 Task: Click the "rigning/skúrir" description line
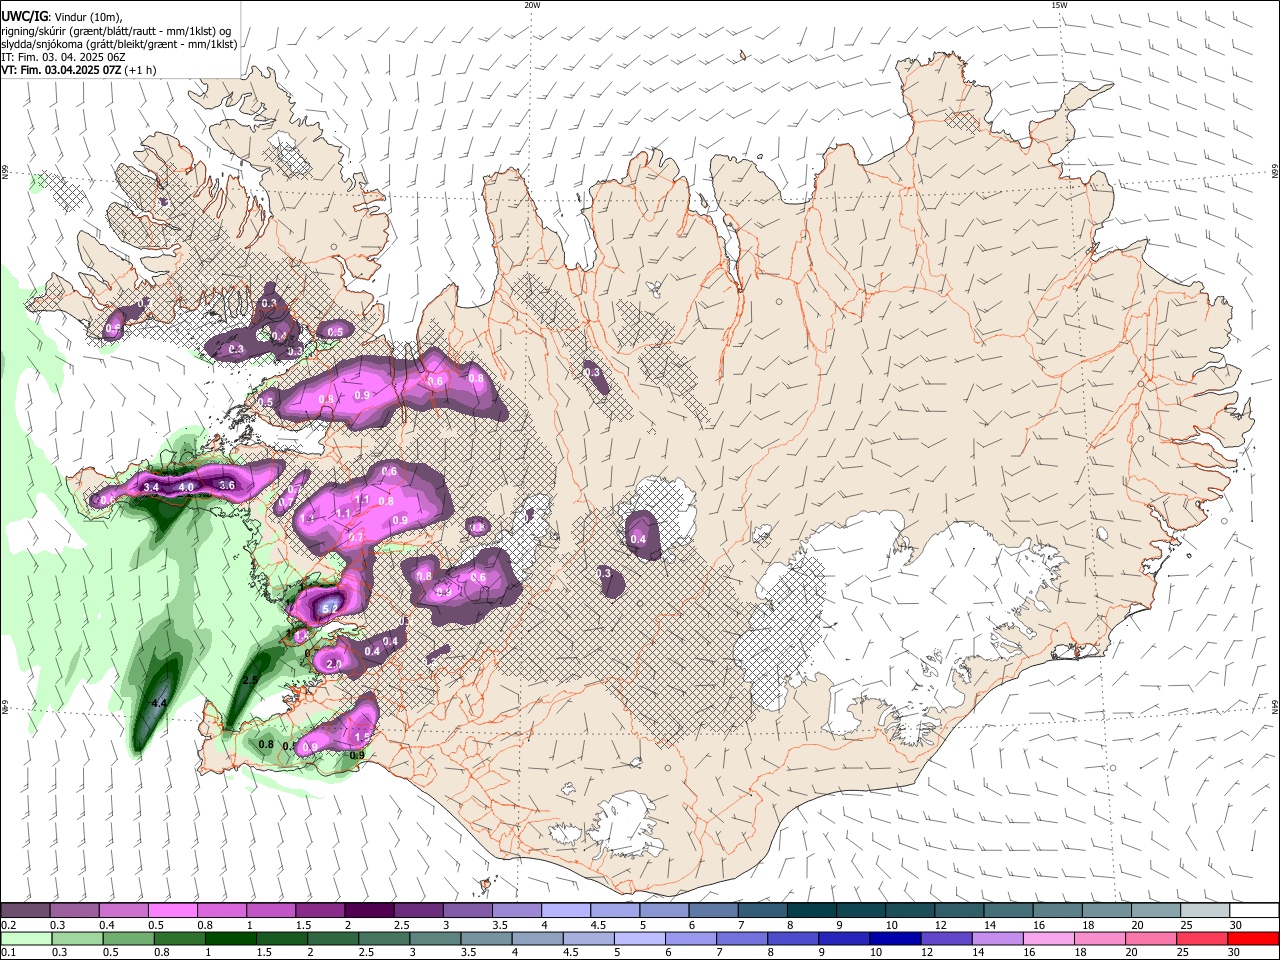pyautogui.click(x=117, y=31)
